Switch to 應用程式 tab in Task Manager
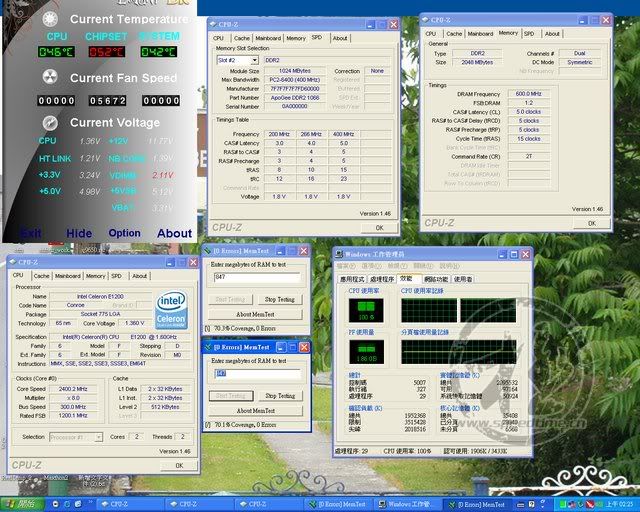 352,279
